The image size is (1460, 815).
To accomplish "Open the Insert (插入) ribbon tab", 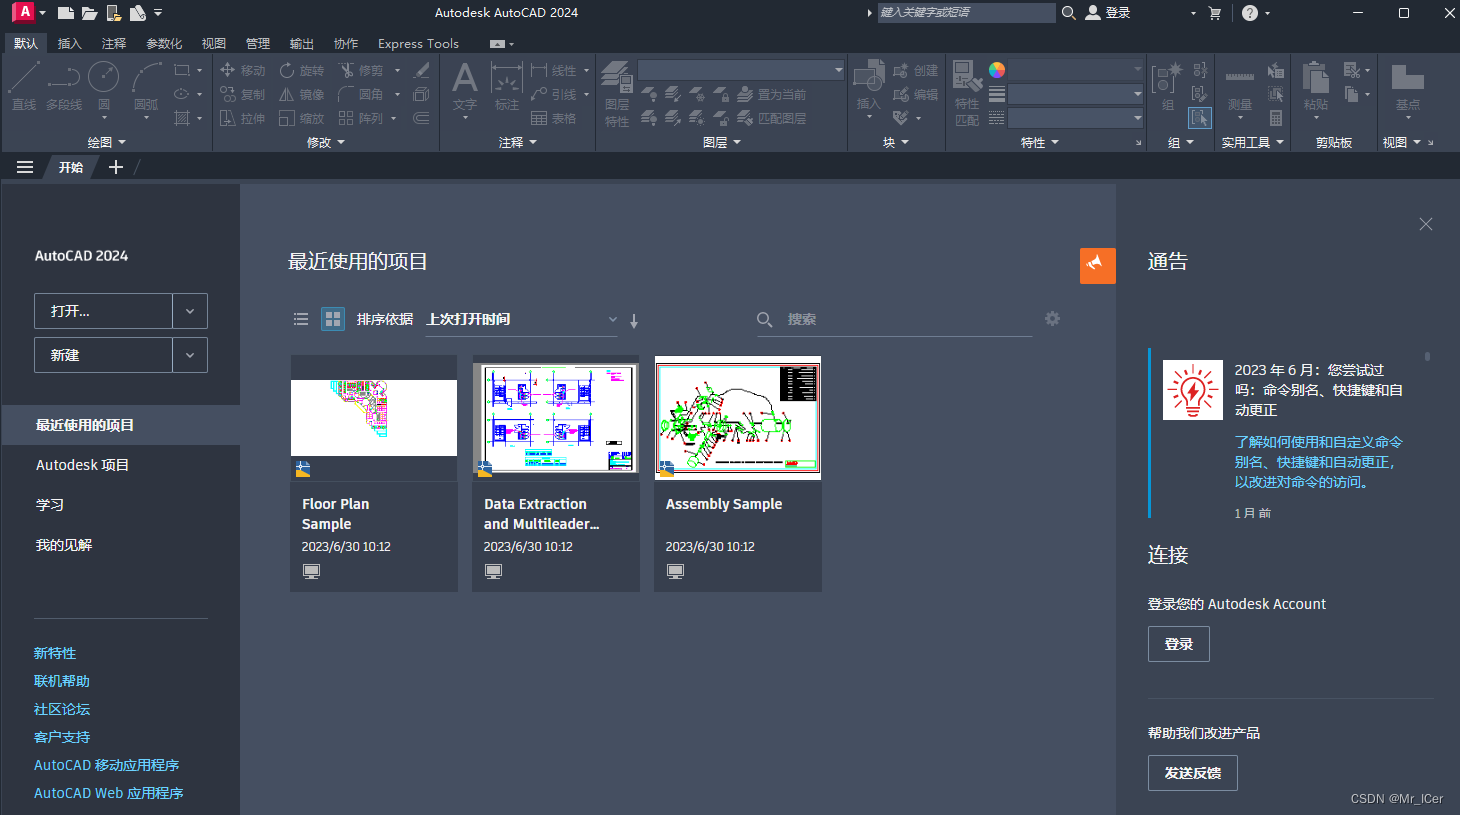I will pyautogui.click(x=70, y=43).
